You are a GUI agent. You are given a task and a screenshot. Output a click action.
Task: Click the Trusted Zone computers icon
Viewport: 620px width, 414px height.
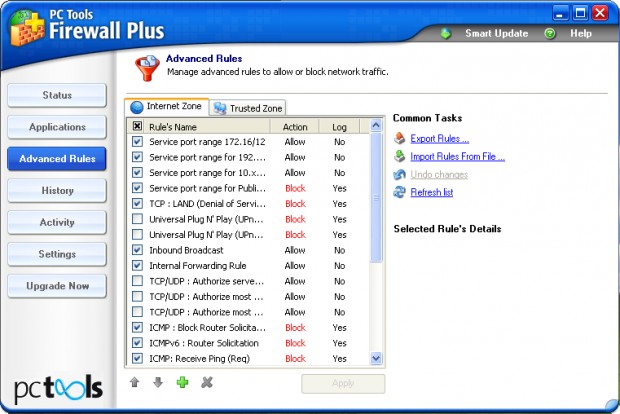pyautogui.click(x=219, y=108)
